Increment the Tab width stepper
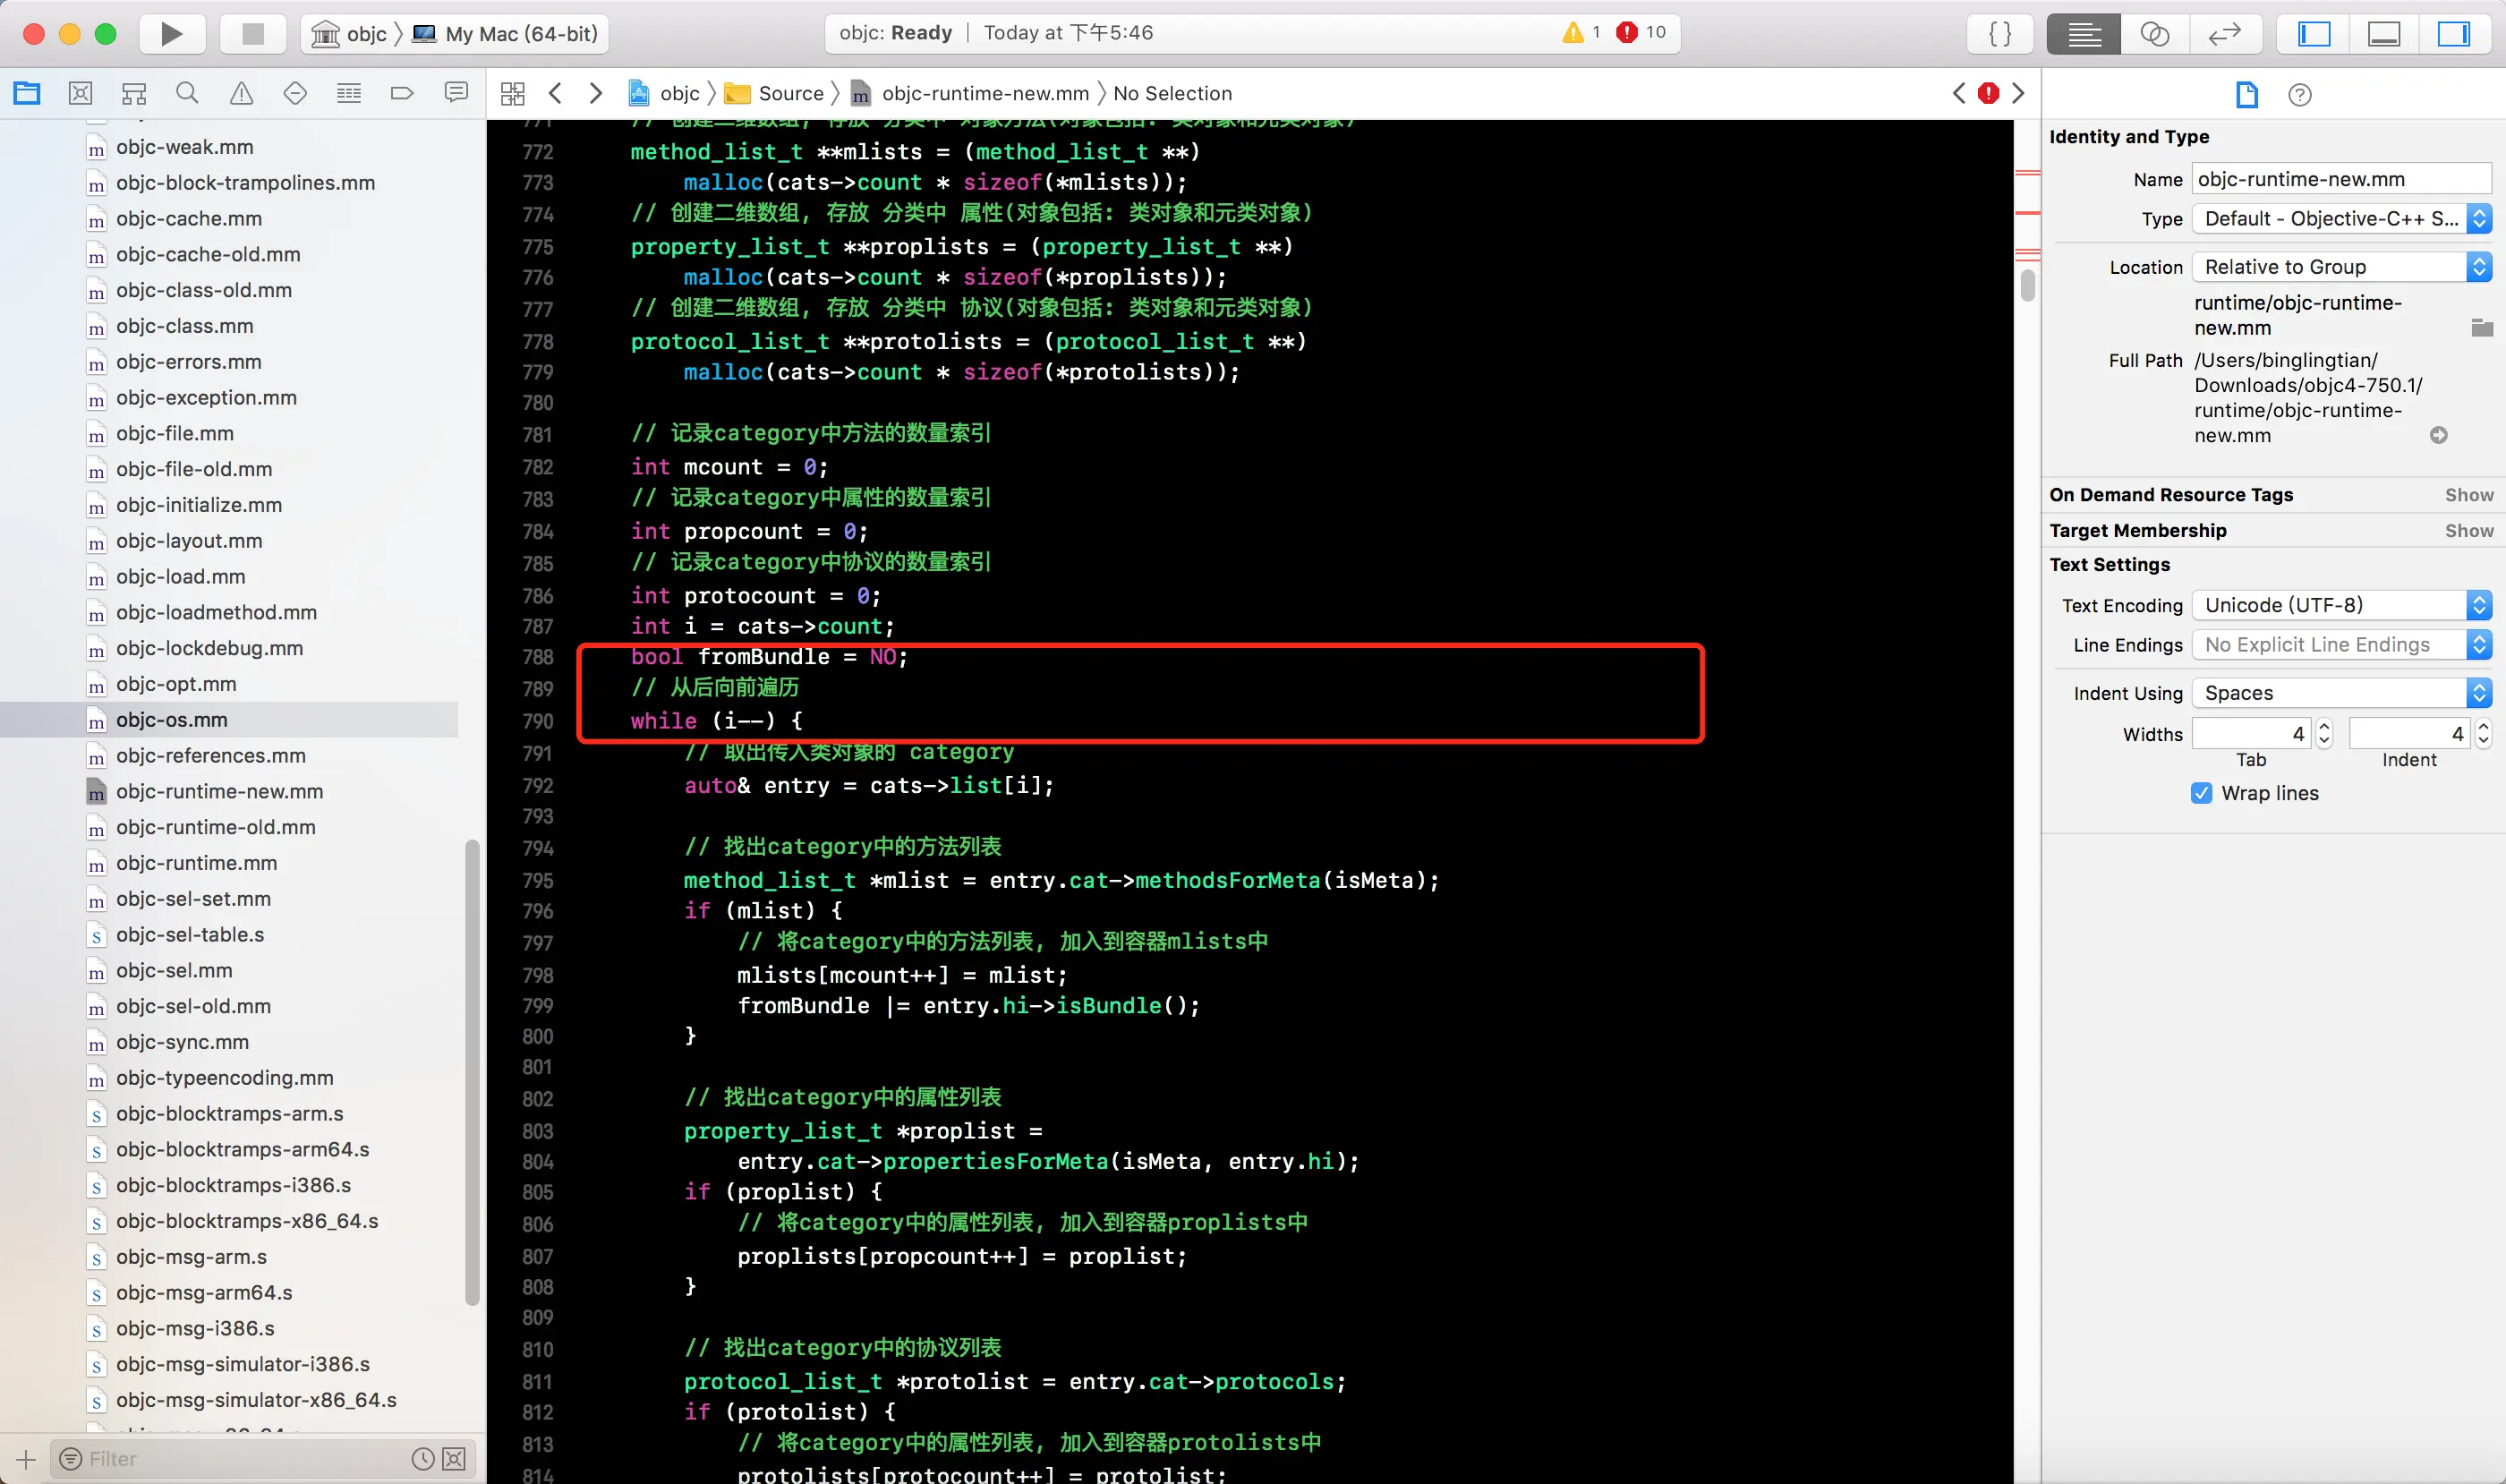The image size is (2506, 1484). coord(2324,726)
